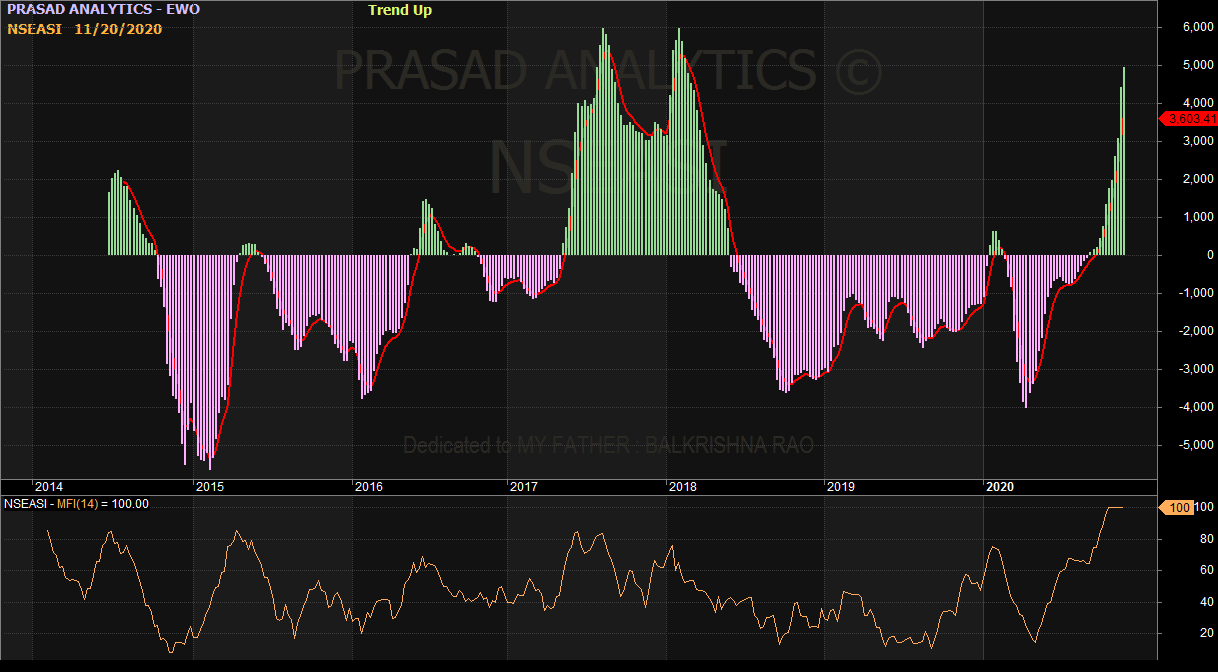Viewport: 1218px width, 672px height.
Task: Click the 2014 year marker on timeline
Action: (50, 487)
